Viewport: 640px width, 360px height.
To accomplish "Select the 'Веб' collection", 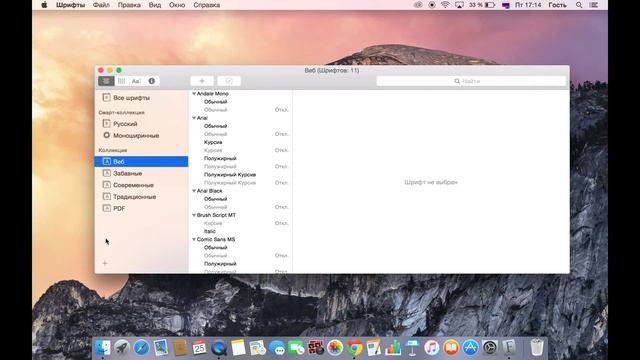I will [x=141, y=161].
